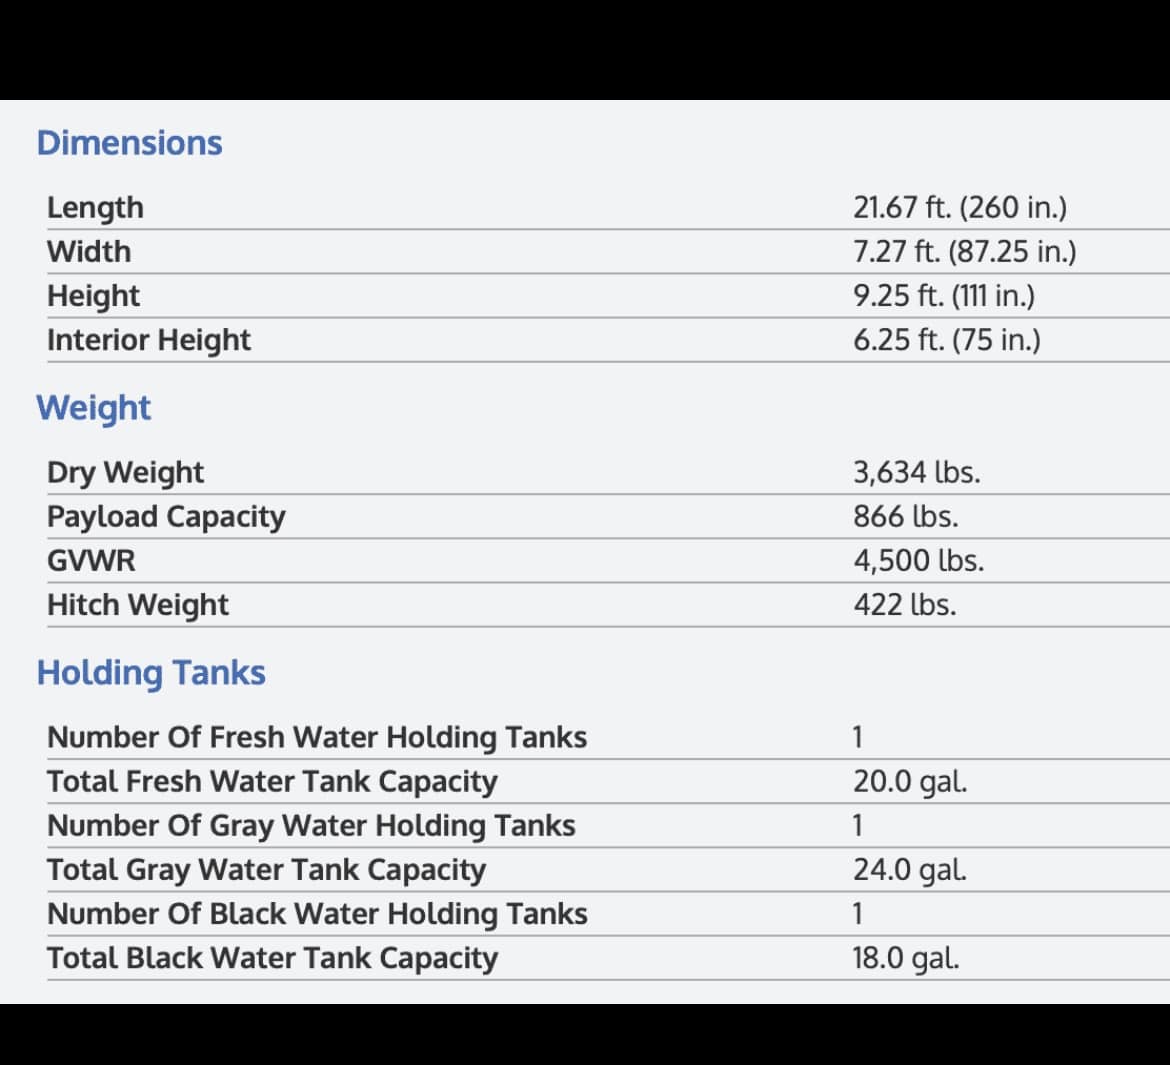Select the GVWR row label
1170x1065 pixels.
point(91,560)
